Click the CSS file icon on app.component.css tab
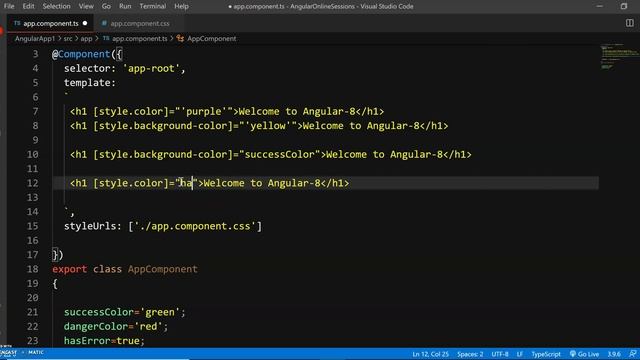Viewport: 640px width, 360px height. coord(104,23)
